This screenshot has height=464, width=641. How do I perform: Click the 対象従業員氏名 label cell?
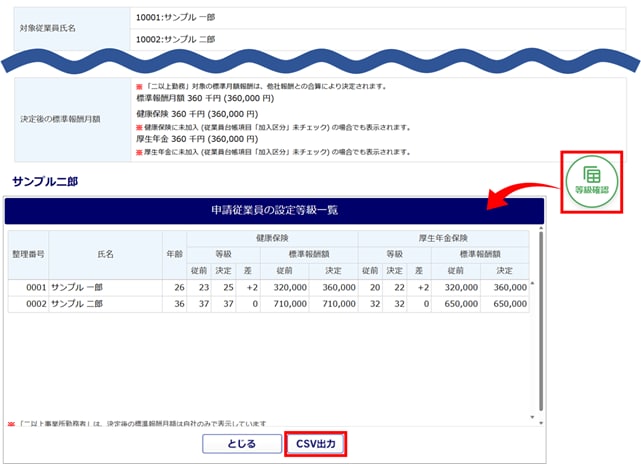click(x=72, y=29)
